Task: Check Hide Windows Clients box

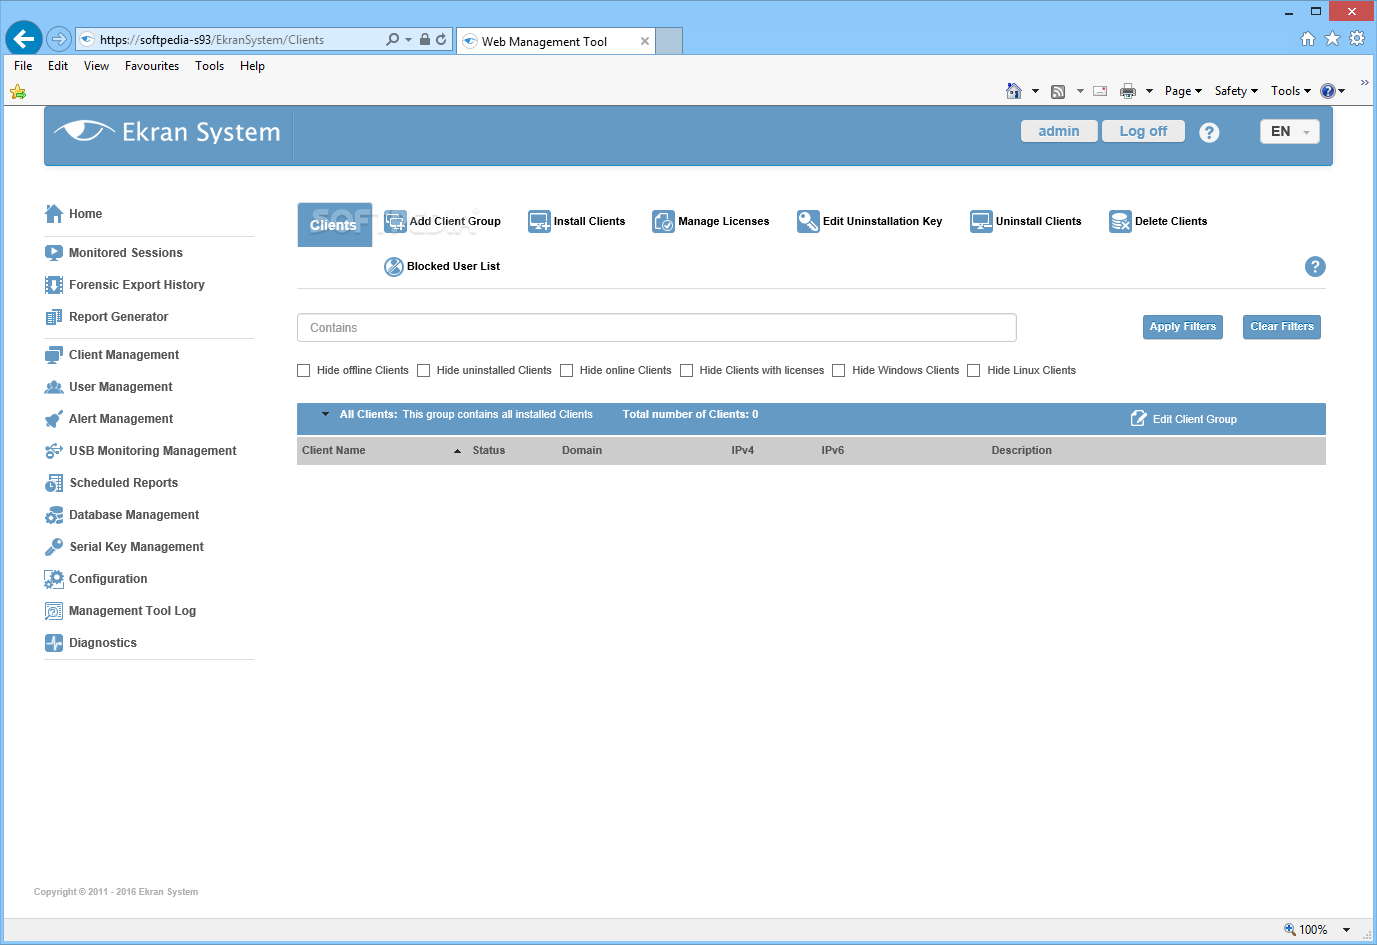Action: (x=839, y=371)
